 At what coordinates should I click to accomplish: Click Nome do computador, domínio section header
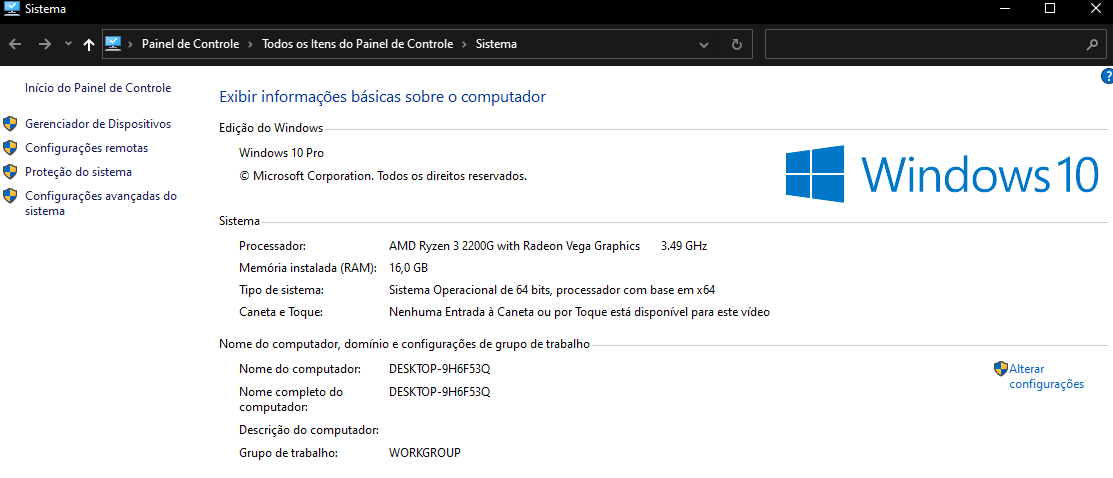coord(405,344)
